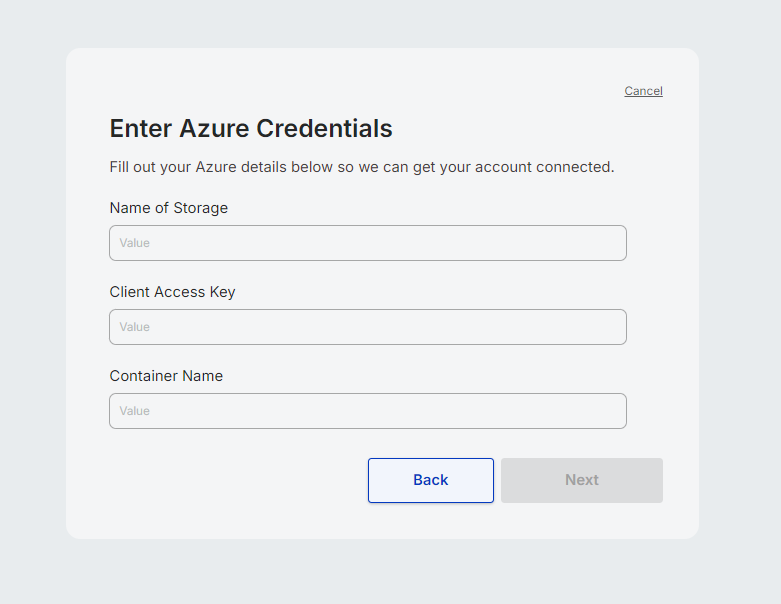The height and width of the screenshot is (604, 781).
Task: Click into the Container Name field
Action: (x=367, y=411)
